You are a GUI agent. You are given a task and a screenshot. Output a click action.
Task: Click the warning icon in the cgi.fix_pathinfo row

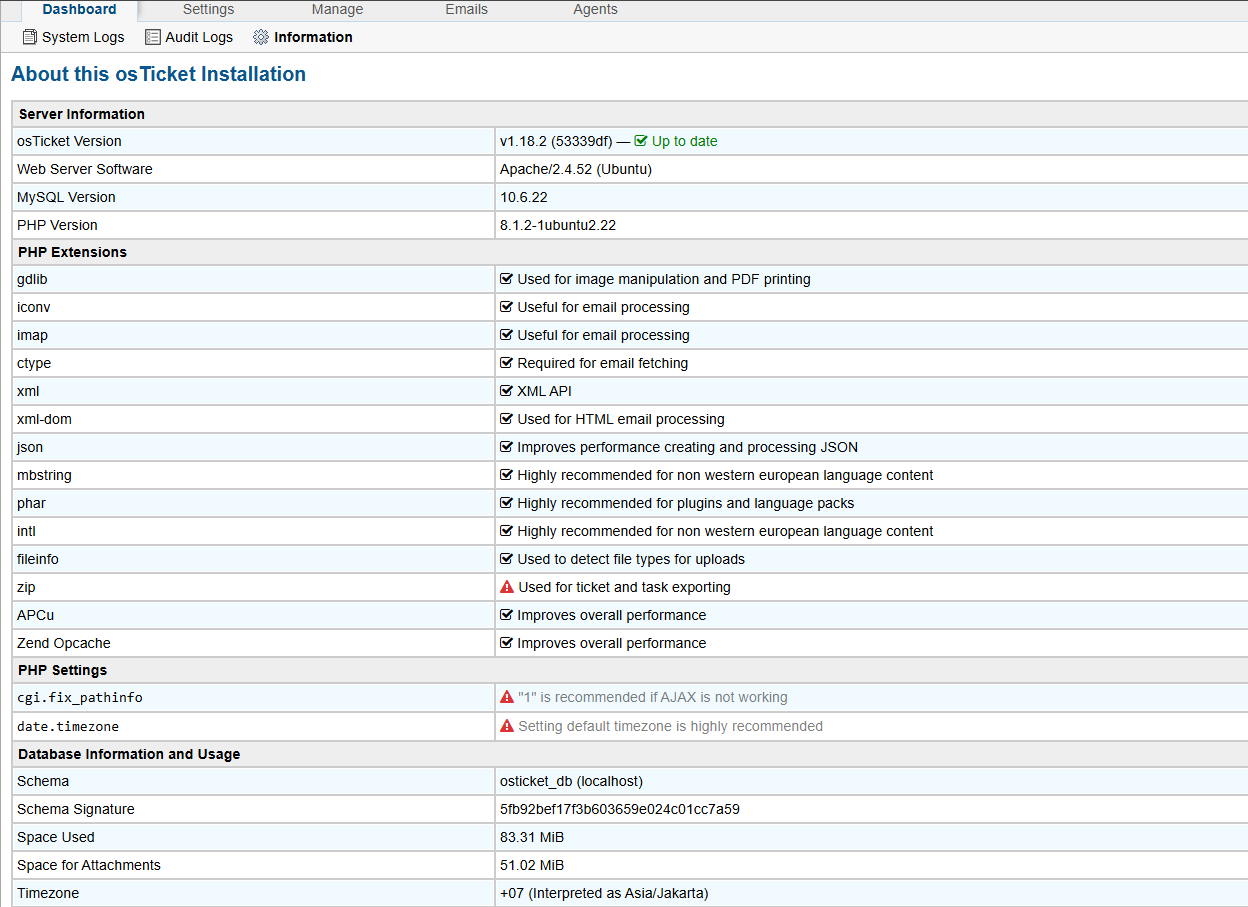tap(507, 697)
